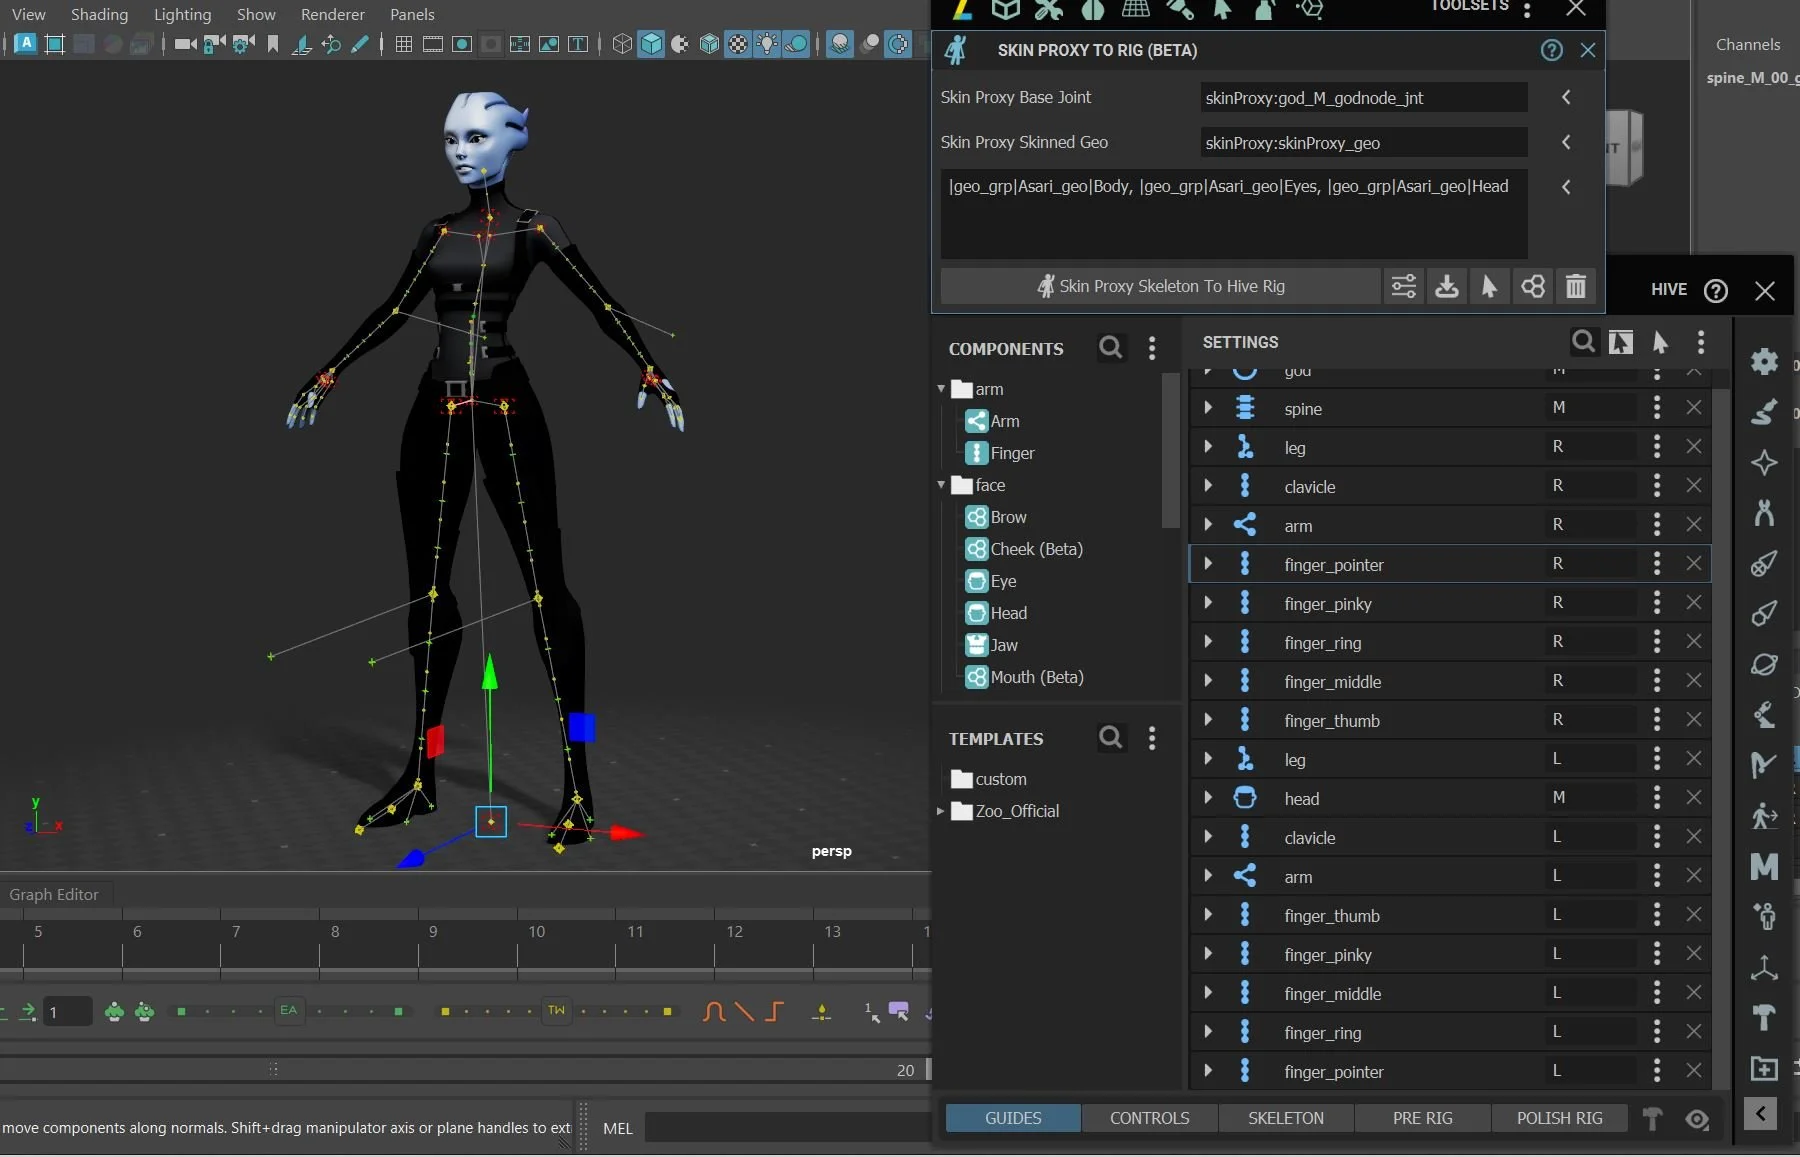Click the orange step tangent icon
This screenshot has height=1157, width=1800.
[774, 1011]
